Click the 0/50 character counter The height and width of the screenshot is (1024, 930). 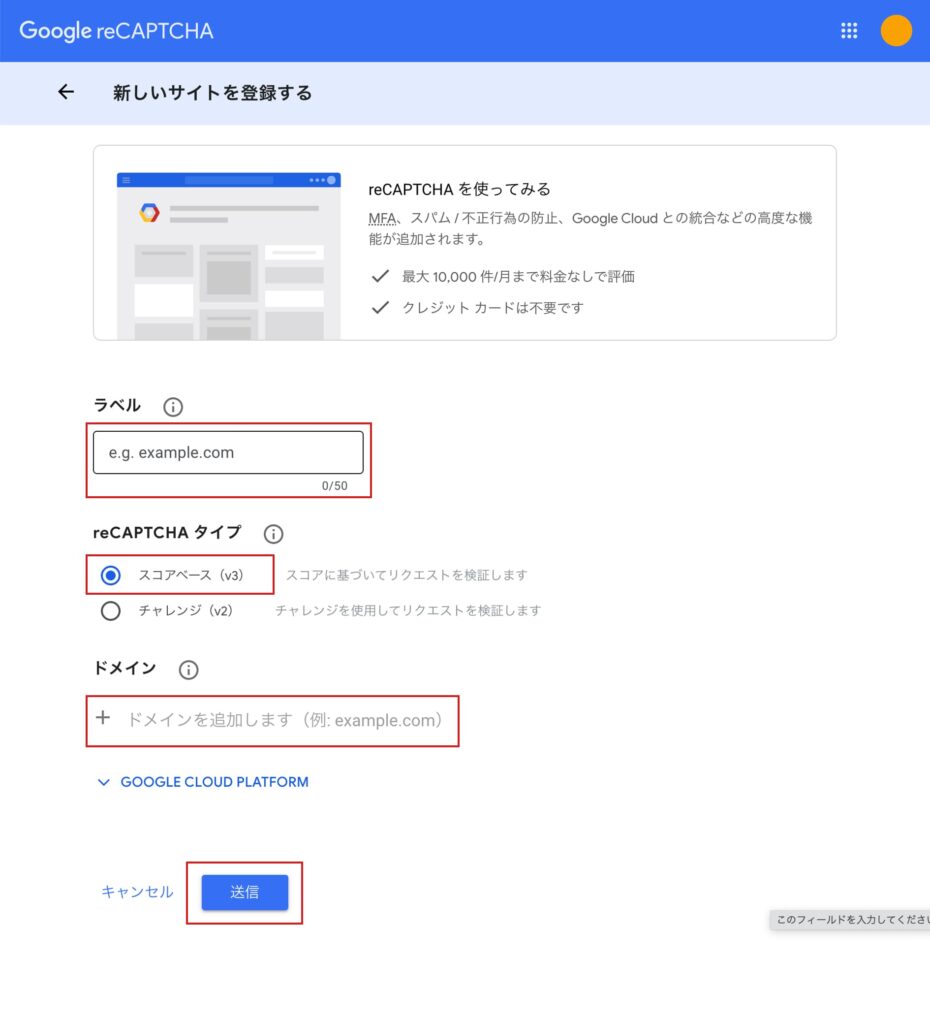coord(334,486)
